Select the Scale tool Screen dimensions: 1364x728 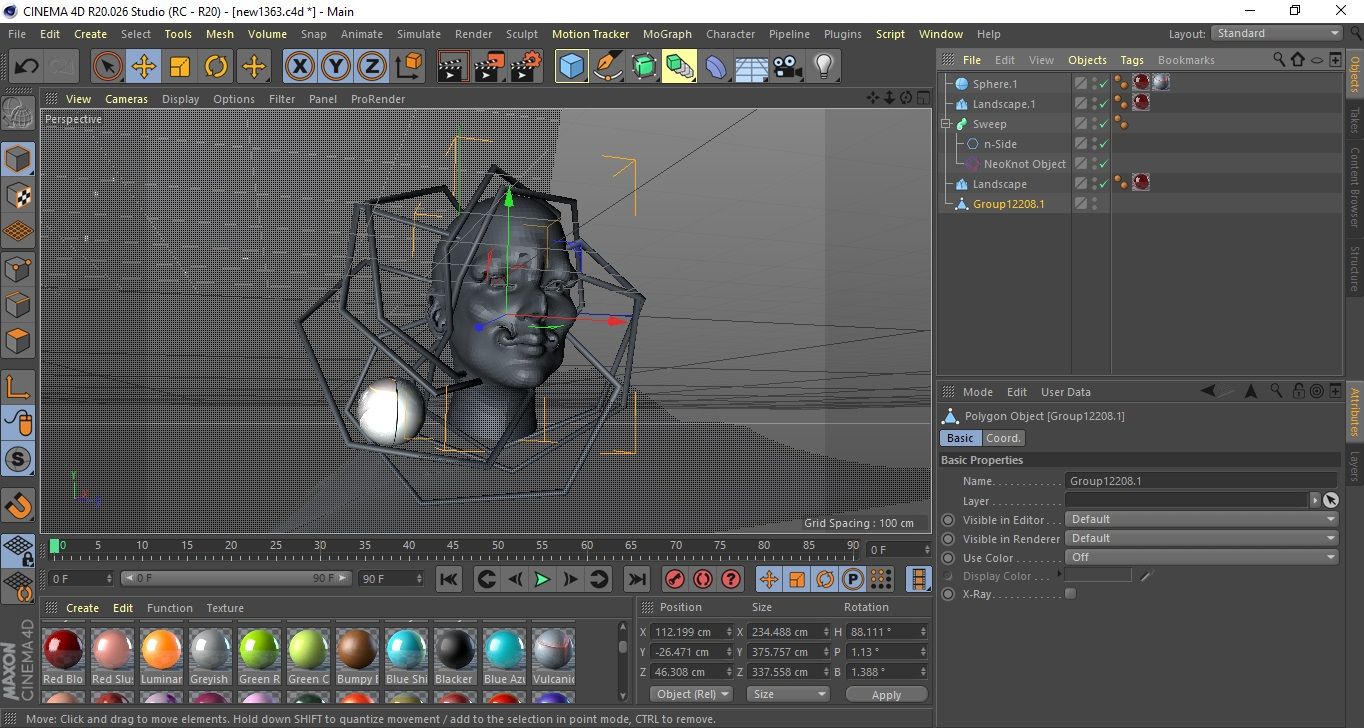pyautogui.click(x=180, y=67)
